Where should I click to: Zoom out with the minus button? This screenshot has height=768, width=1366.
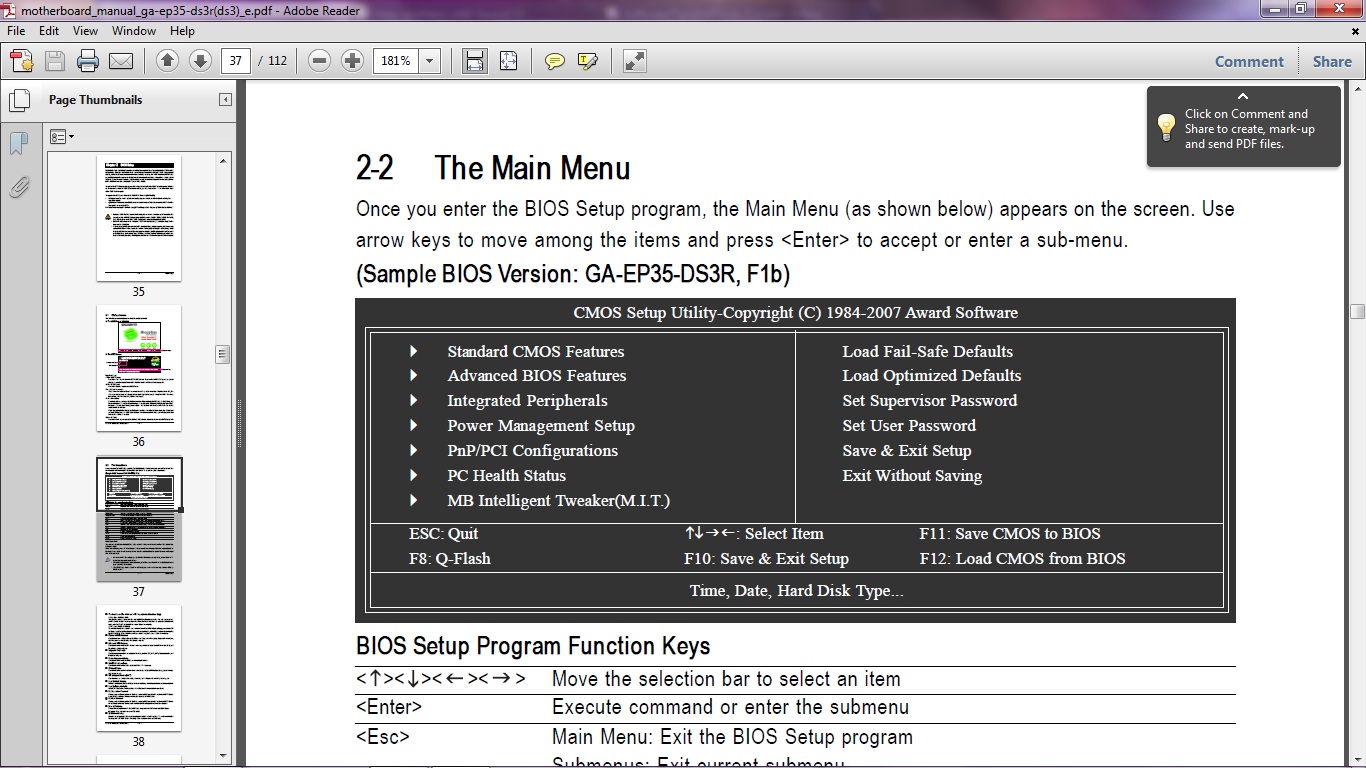(319, 61)
